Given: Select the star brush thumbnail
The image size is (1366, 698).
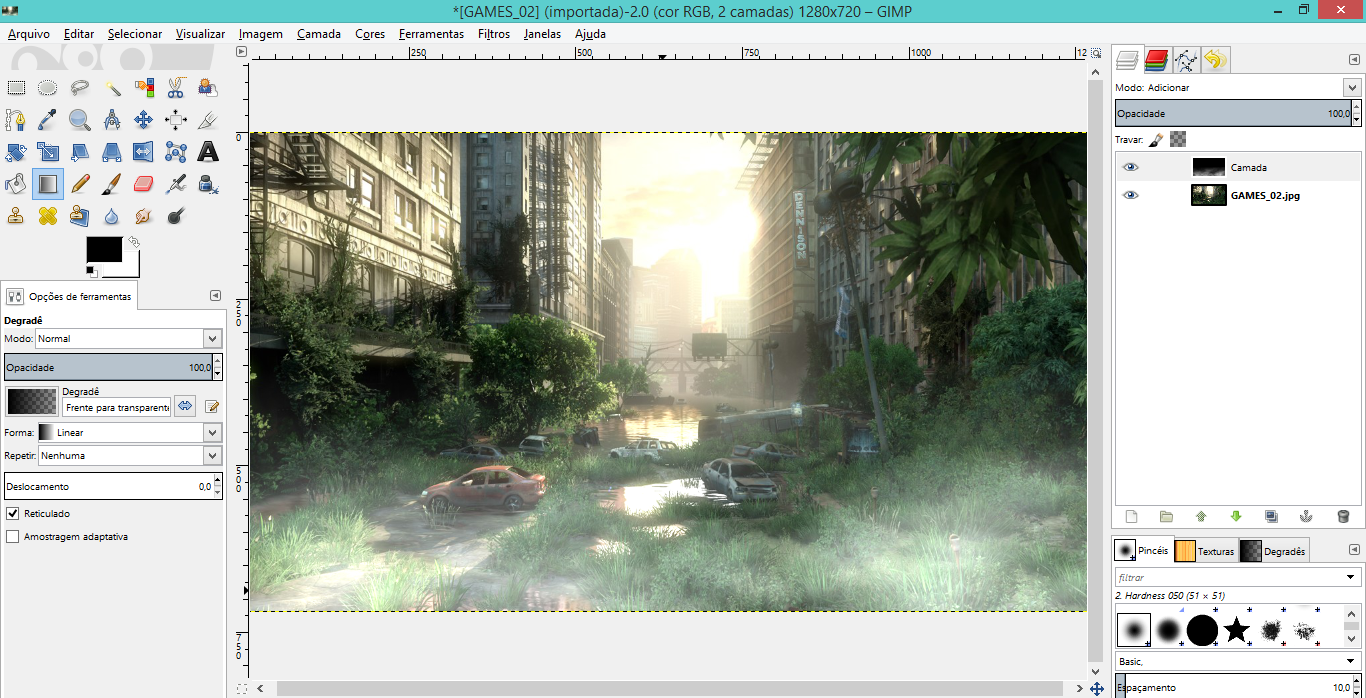Looking at the screenshot, I should (x=1237, y=630).
